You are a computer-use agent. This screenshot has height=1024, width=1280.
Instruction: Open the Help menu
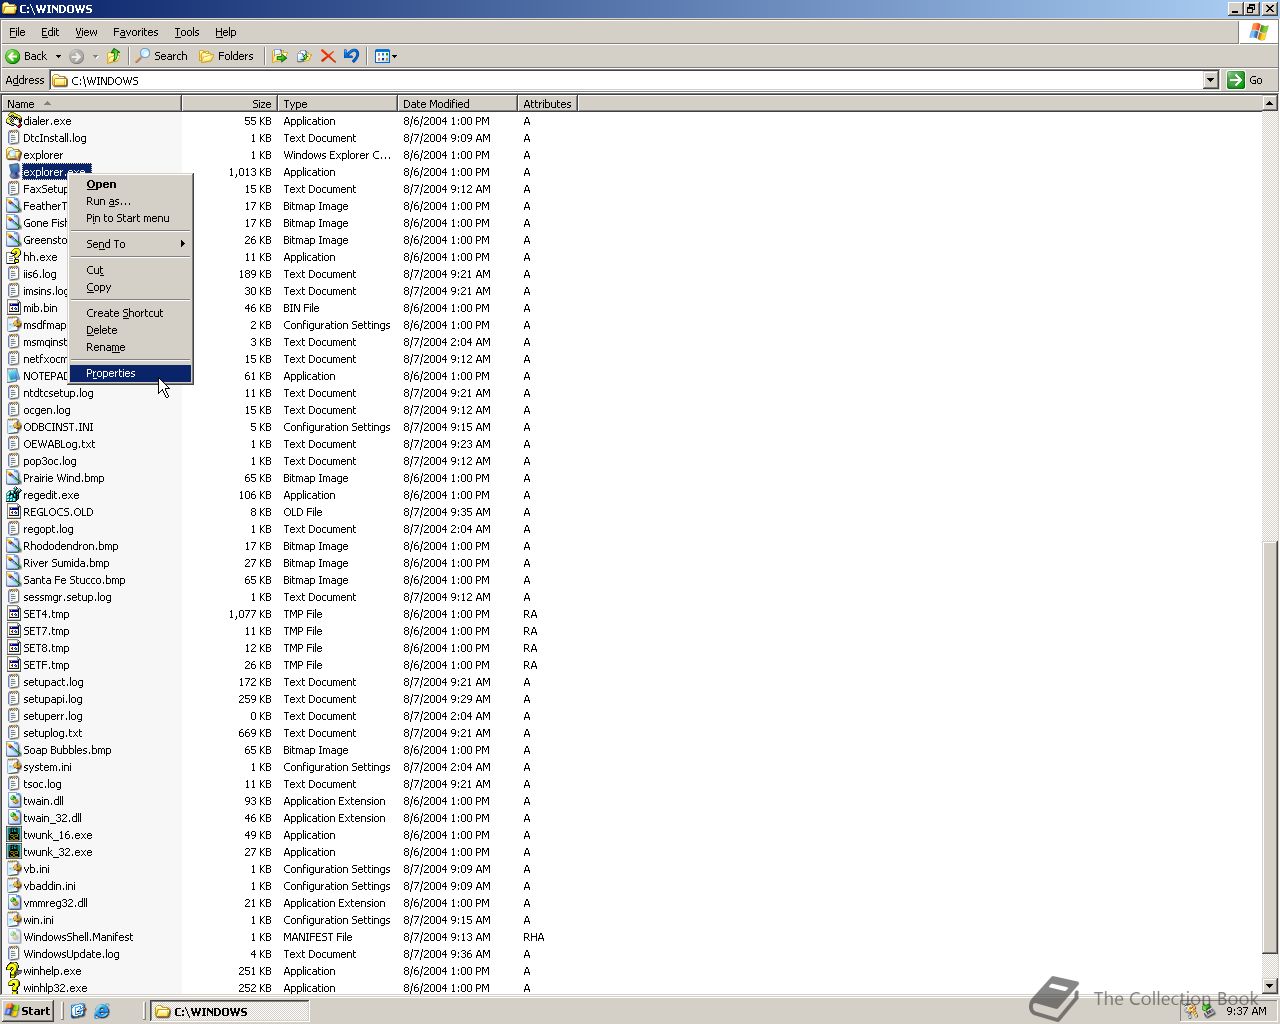pyautogui.click(x=226, y=32)
